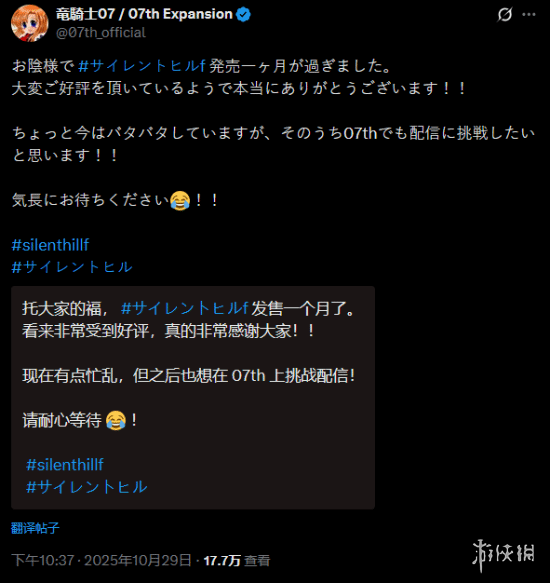Viewport: 550px width, 583px height.
Task: Click display name 竜騎士07 / 07th Expansion
Action: (x=144, y=14)
